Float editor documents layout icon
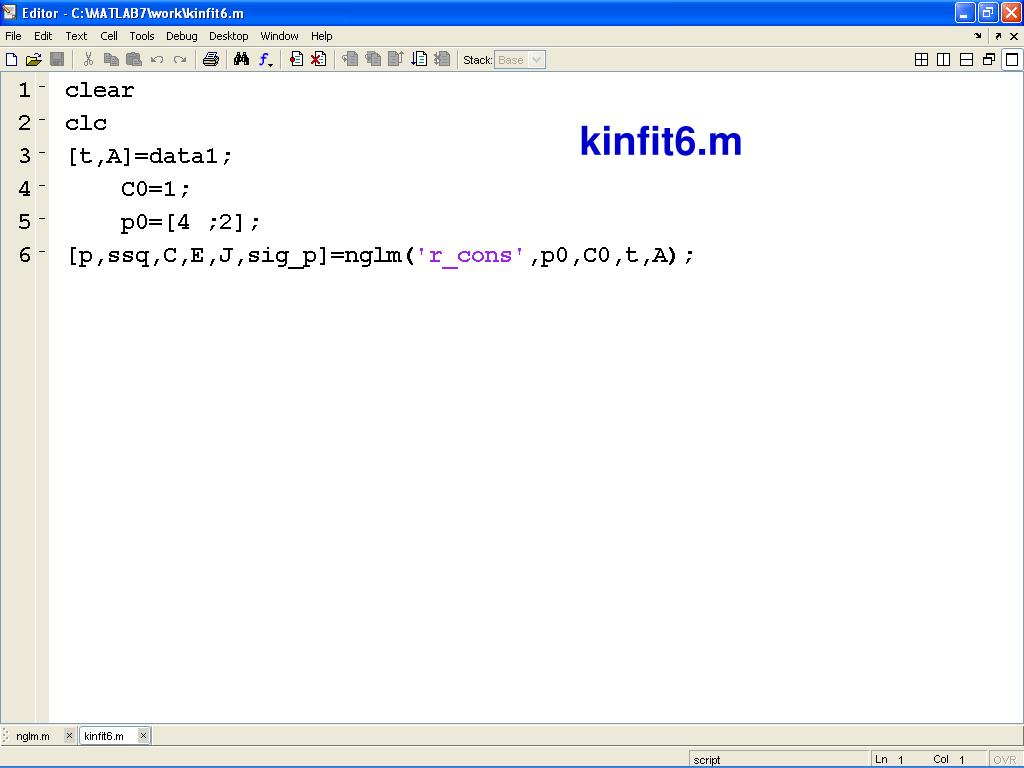 [989, 60]
